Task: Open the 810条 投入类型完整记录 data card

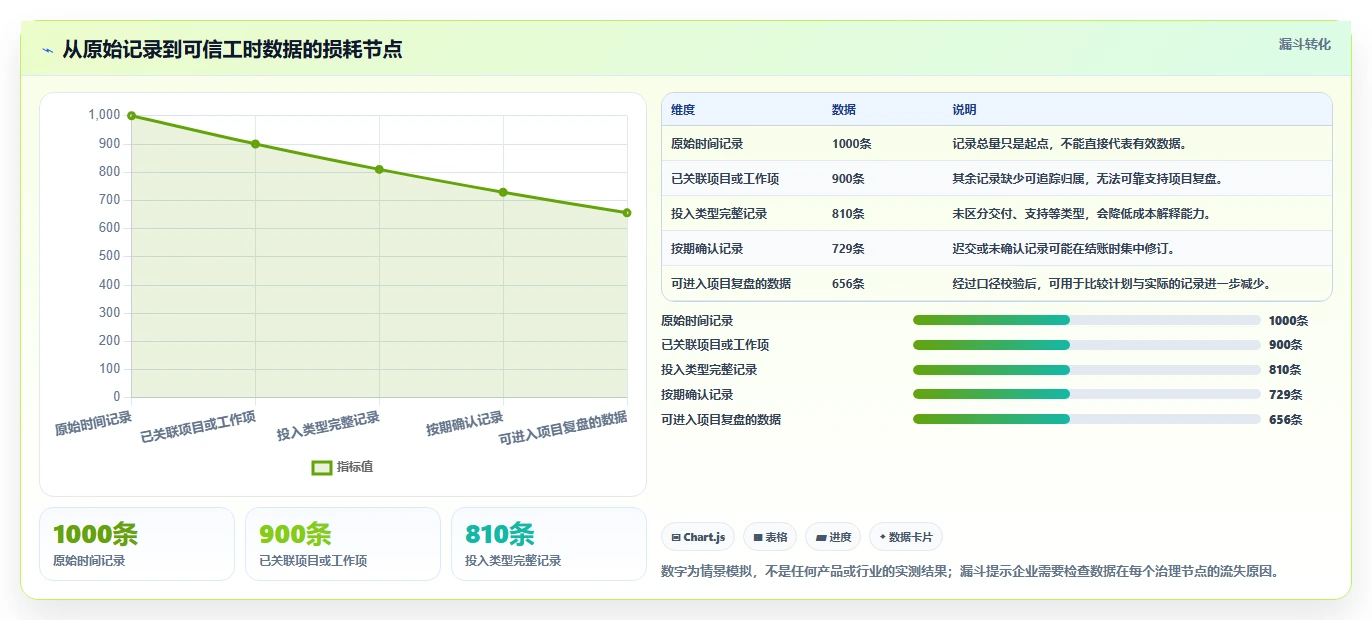Action: click(x=549, y=544)
